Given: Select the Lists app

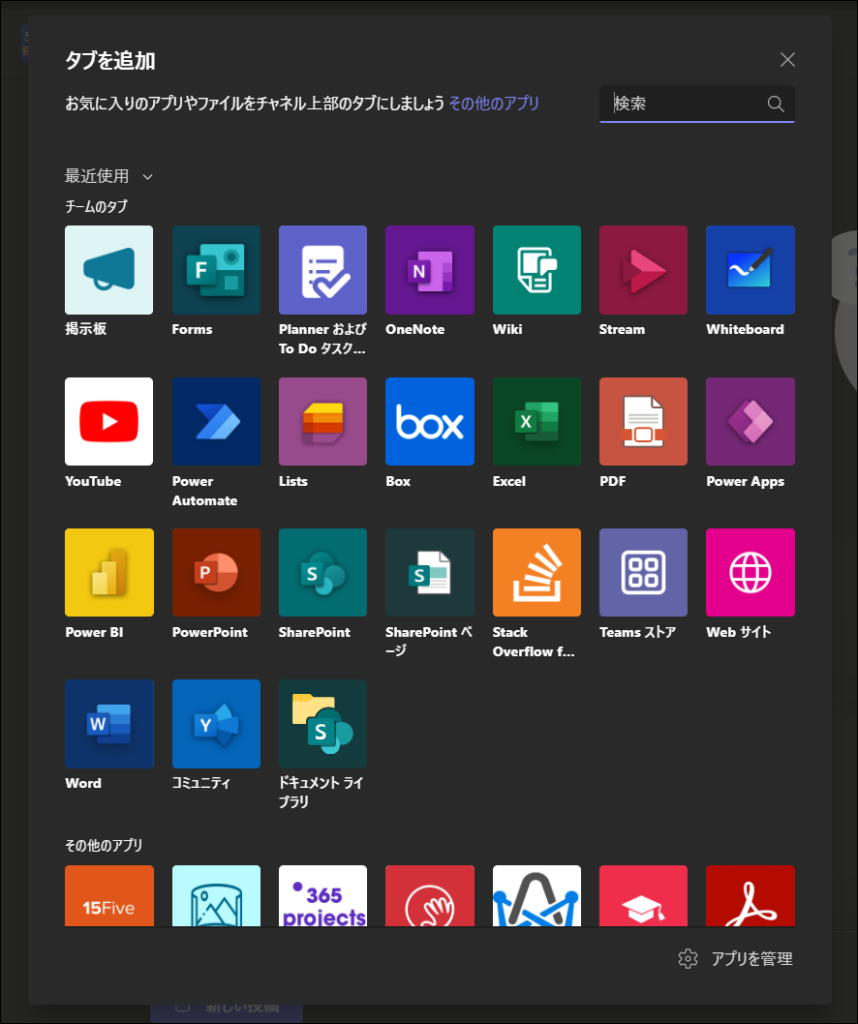Looking at the screenshot, I should (x=323, y=421).
